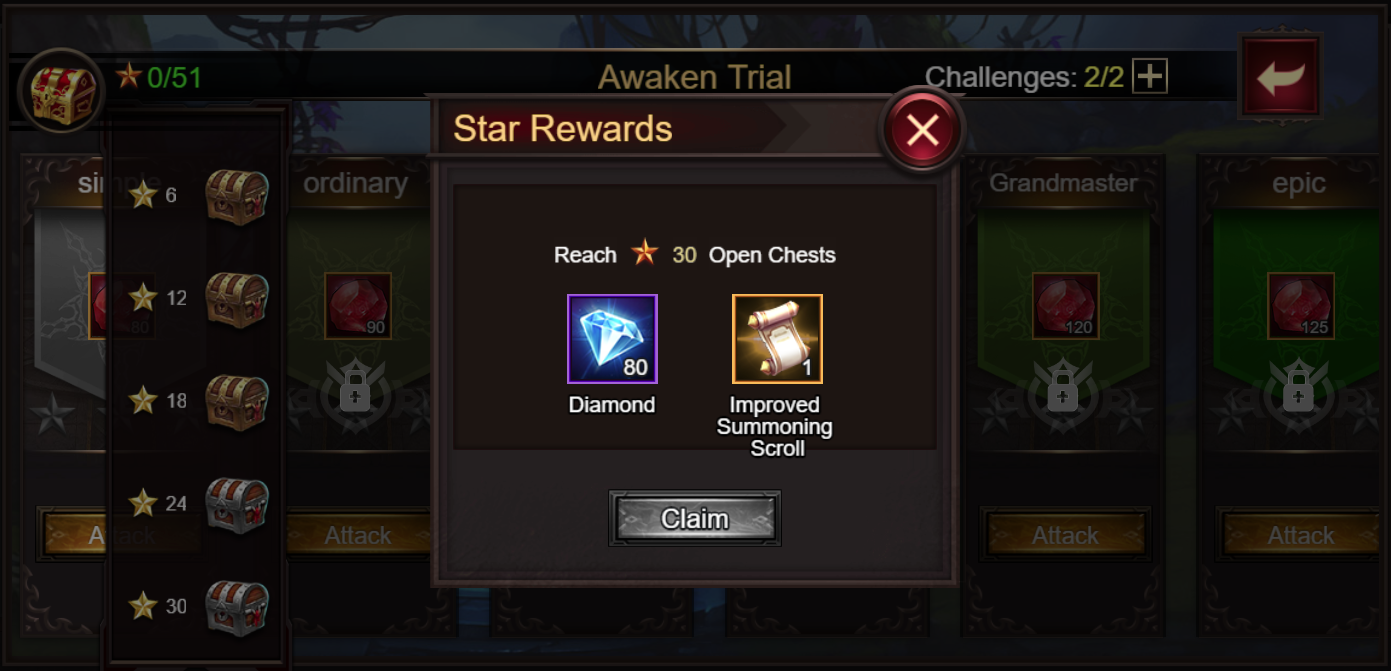Screen dimensions: 1391x671
Task: Select the 6-star reward chest
Action: tap(237, 196)
